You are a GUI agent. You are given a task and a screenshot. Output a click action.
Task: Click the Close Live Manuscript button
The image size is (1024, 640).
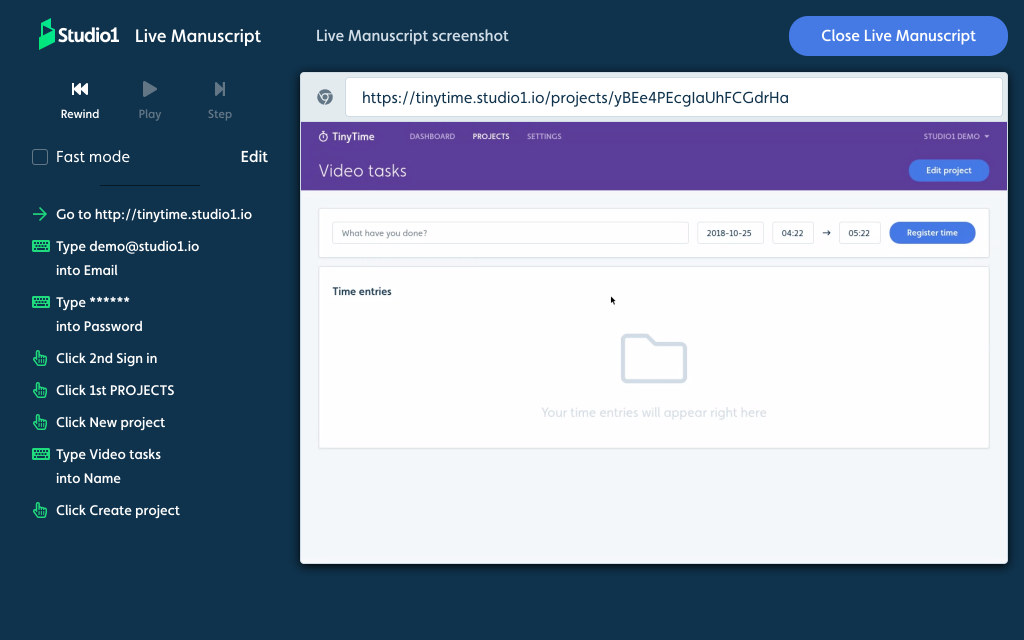(898, 36)
